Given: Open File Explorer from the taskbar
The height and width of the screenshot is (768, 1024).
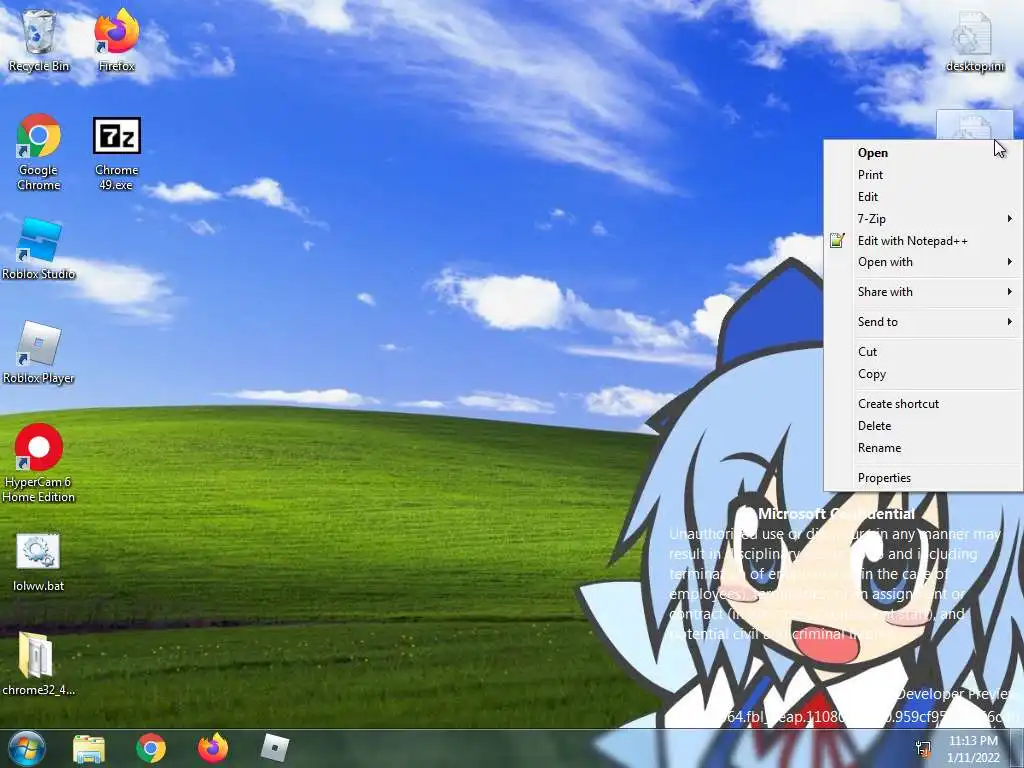Looking at the screenshot, I should [x=89, y=749].
